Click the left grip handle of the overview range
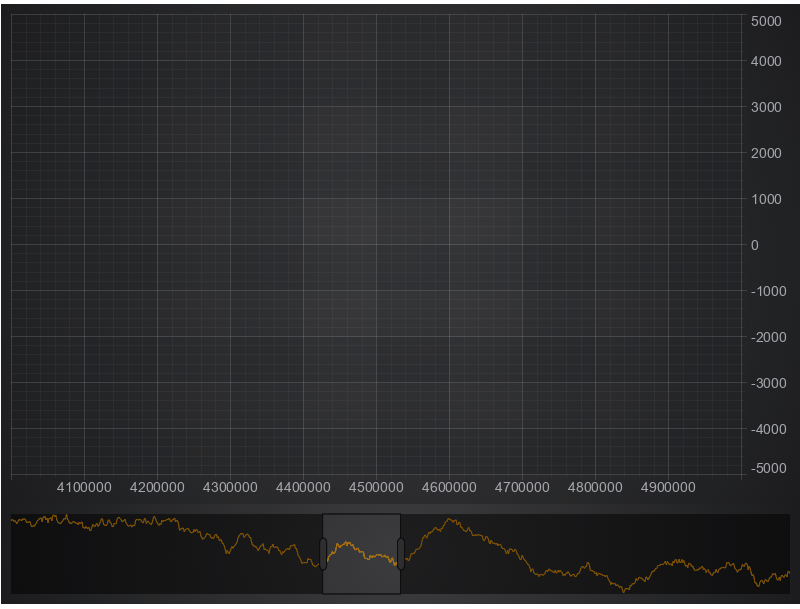The height and width of the screenshot is (609, 800). click(x=323, y=553)
